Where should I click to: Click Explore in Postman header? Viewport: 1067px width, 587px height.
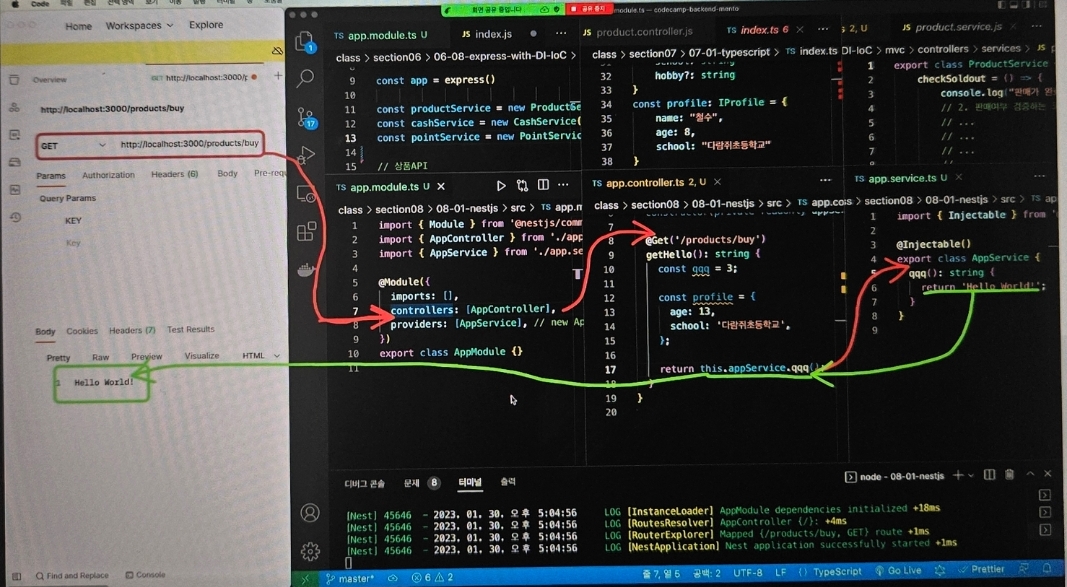tap(206, 24)
